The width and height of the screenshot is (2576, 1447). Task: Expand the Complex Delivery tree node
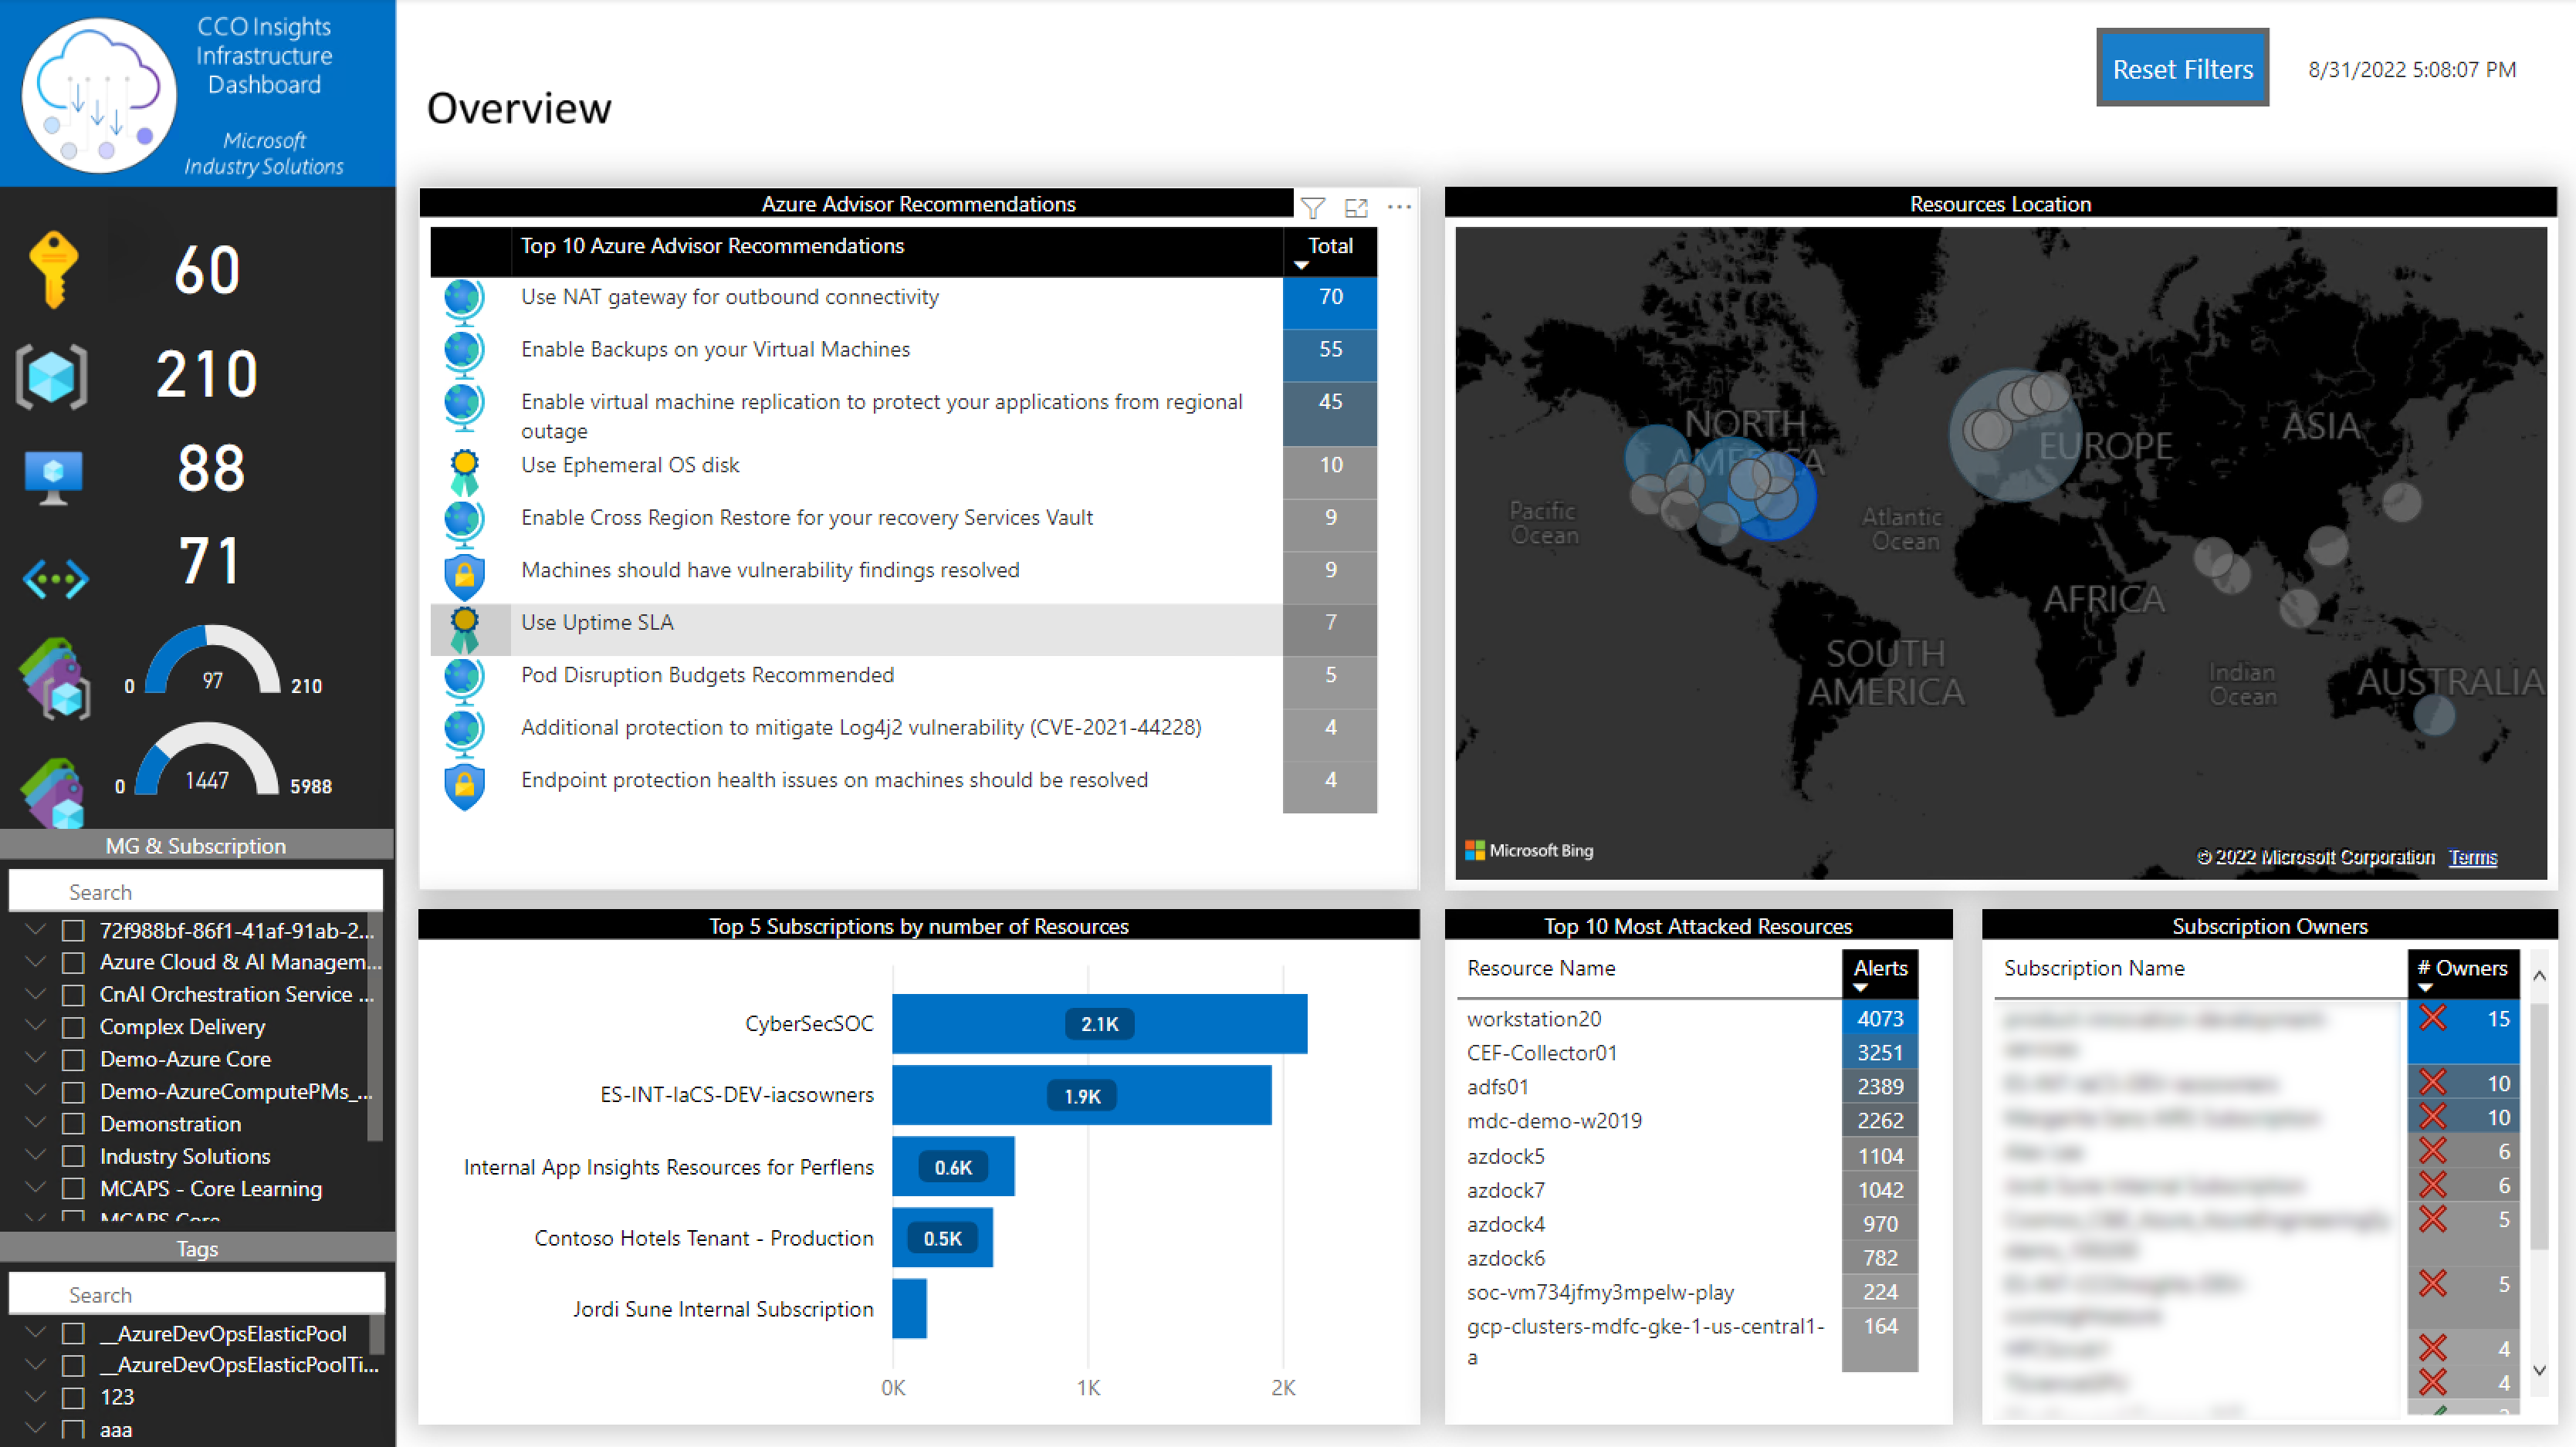(x=36, y=1026)
